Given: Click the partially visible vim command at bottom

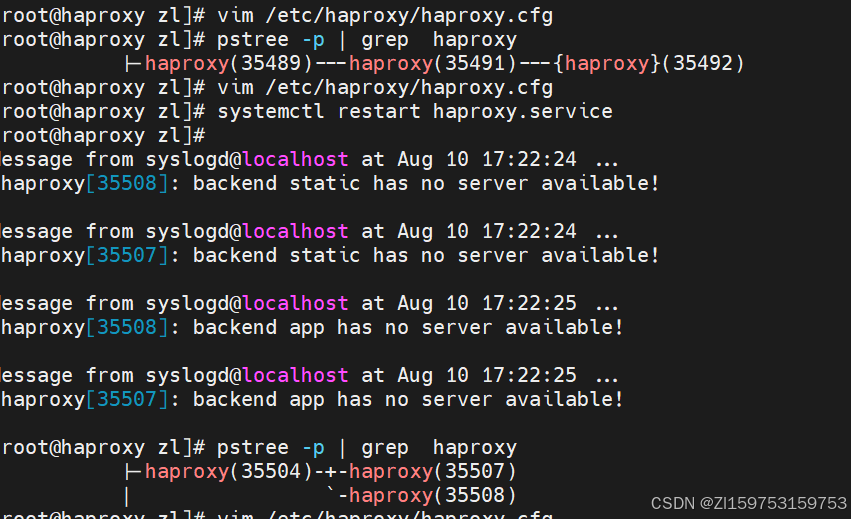Looking at the screenshot, I should point(385,515).
